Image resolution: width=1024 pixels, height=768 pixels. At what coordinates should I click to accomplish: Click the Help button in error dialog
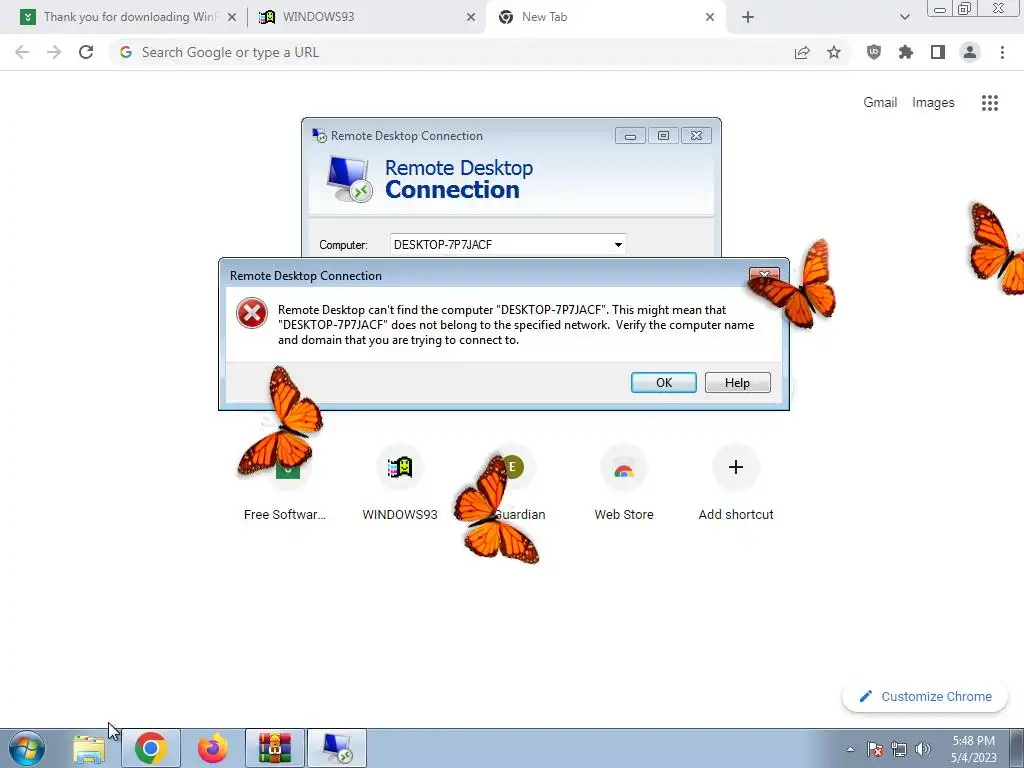point(737,383)
